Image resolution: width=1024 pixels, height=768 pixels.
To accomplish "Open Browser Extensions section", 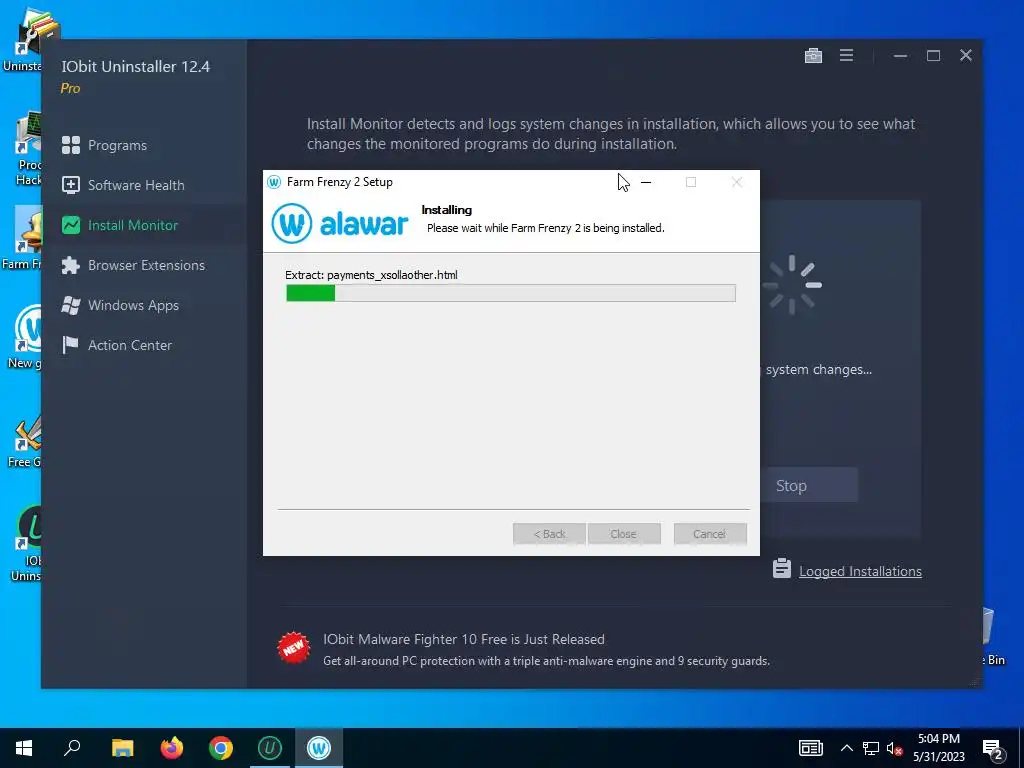I will (144, 265).
